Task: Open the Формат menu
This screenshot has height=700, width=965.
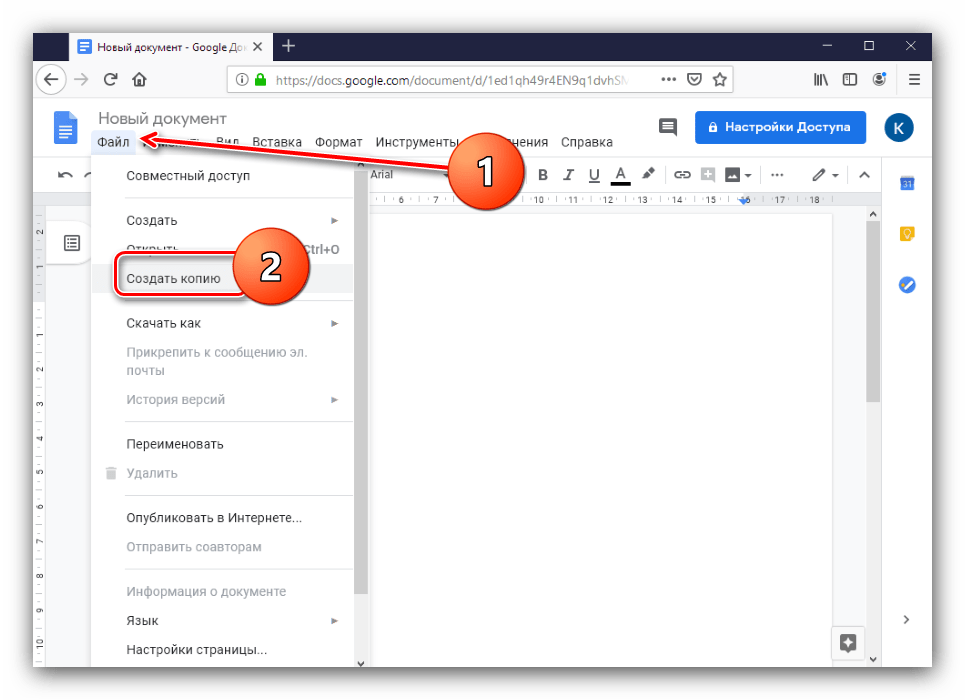Action: click(x=338, y=142)
